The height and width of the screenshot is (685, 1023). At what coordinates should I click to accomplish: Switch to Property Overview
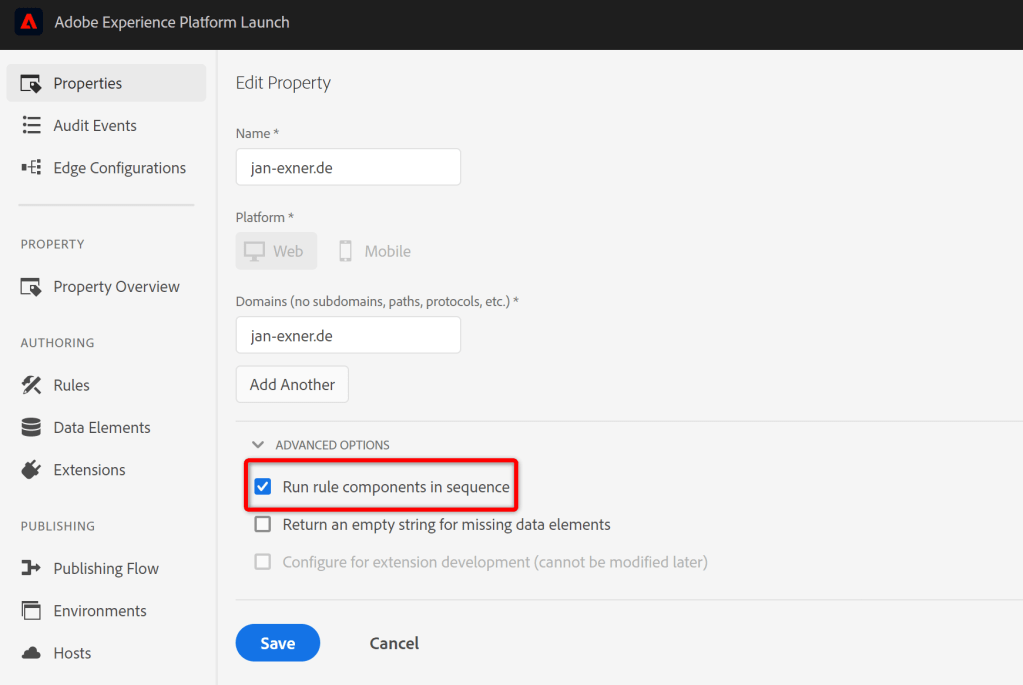click(x=113, y=286)
